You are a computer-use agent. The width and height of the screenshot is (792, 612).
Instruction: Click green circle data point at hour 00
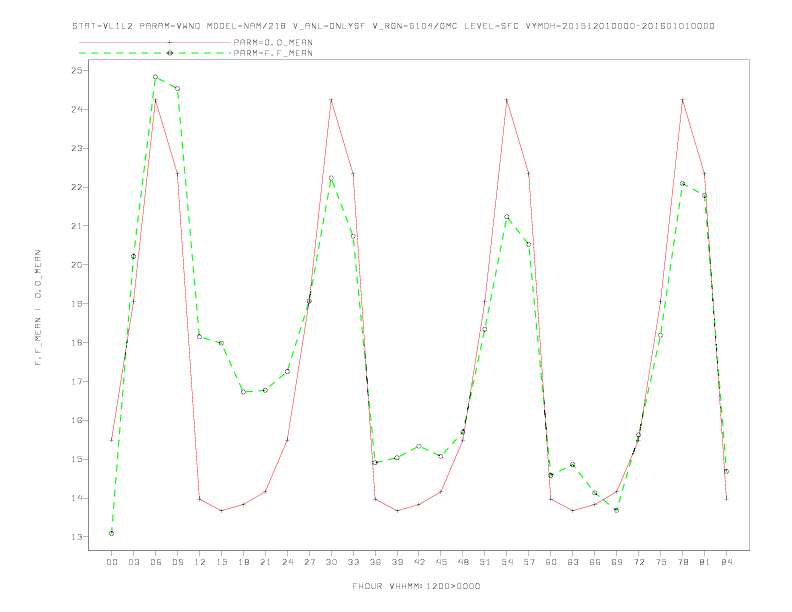click(112, 533)
